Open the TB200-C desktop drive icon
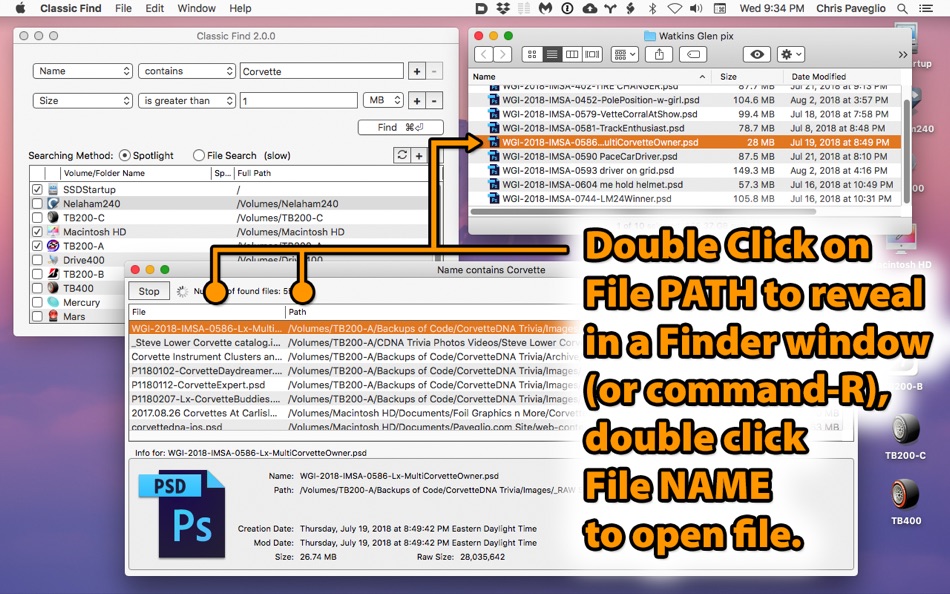Viewport: 950px width, 594px height. point(905,429)
